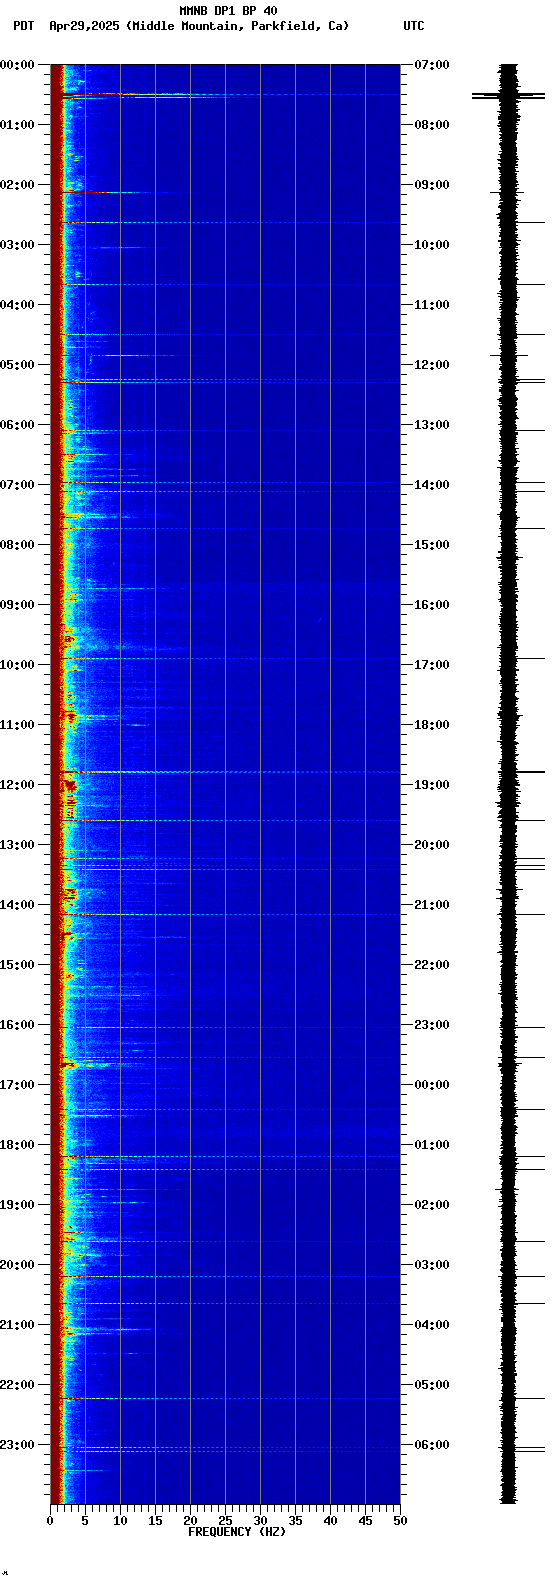Viewport: 552px width, 1584px height.
Task: Click the frequency tick label "10"
Action: (120, 1521)
